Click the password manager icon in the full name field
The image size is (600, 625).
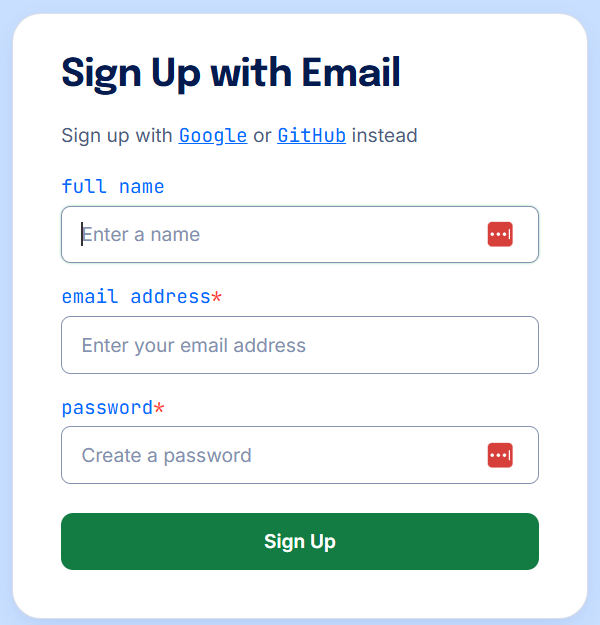click(x=500, y=235)
